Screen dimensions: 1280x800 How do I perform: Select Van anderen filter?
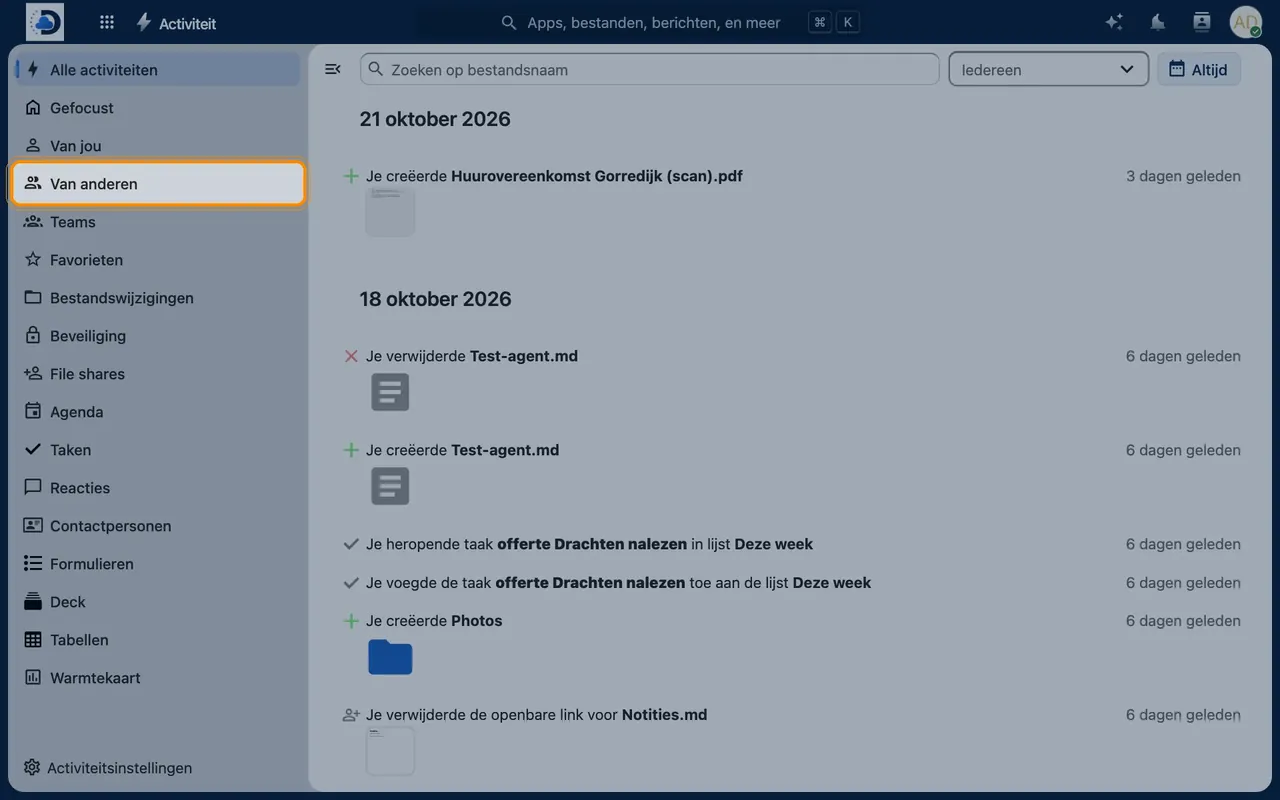(x=158, y=184)
